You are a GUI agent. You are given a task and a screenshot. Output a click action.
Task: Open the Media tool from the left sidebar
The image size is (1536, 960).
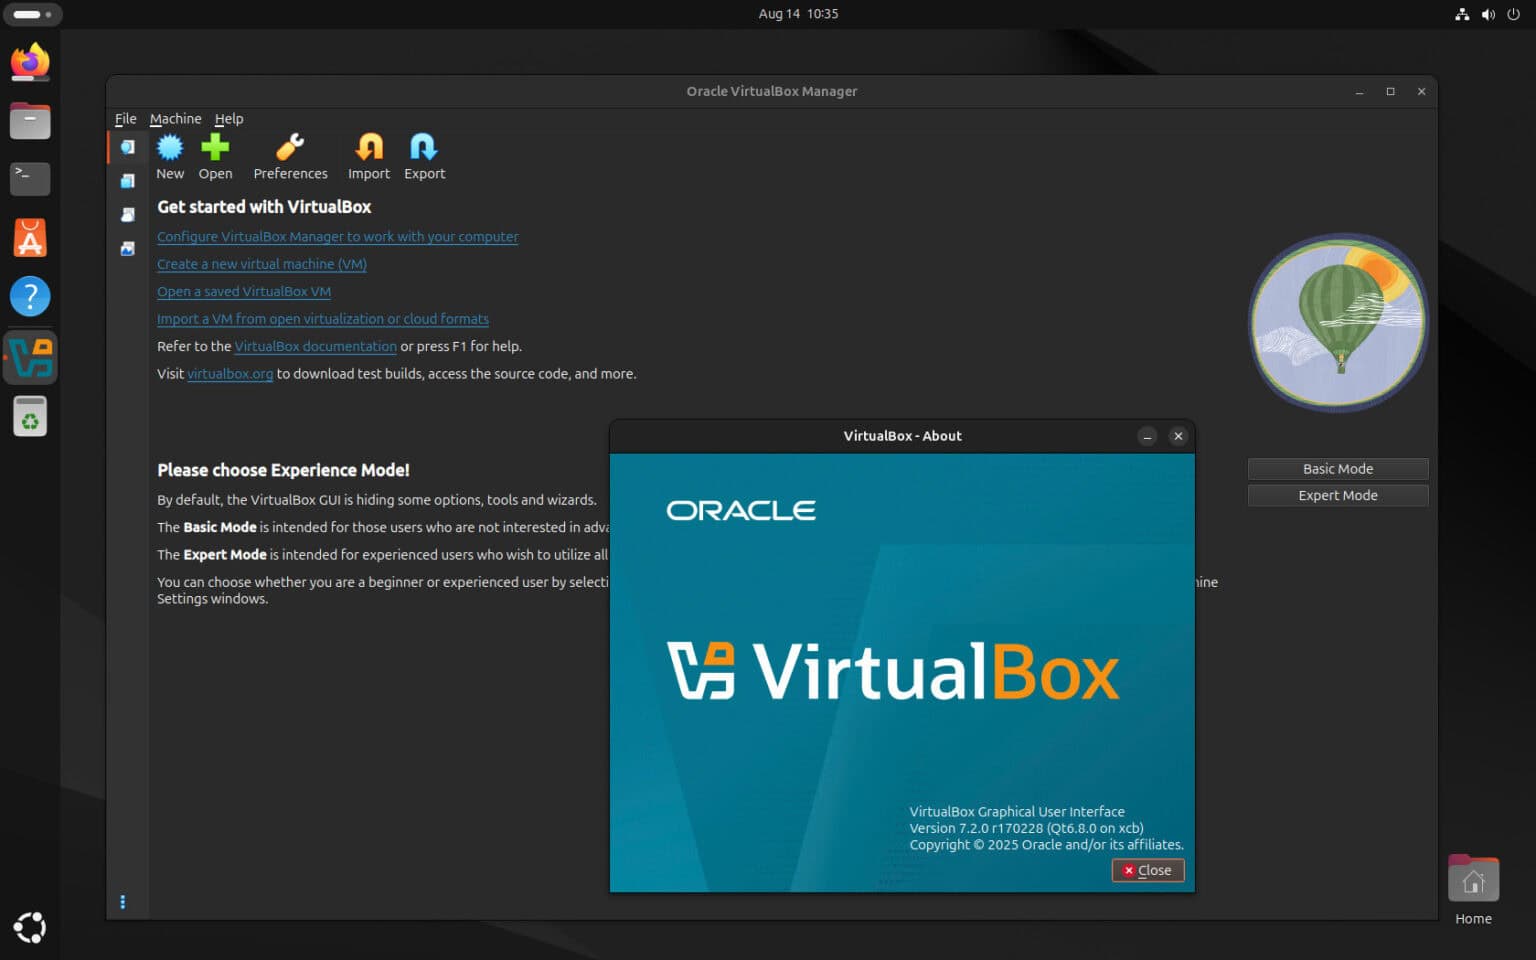click(127, 181)
